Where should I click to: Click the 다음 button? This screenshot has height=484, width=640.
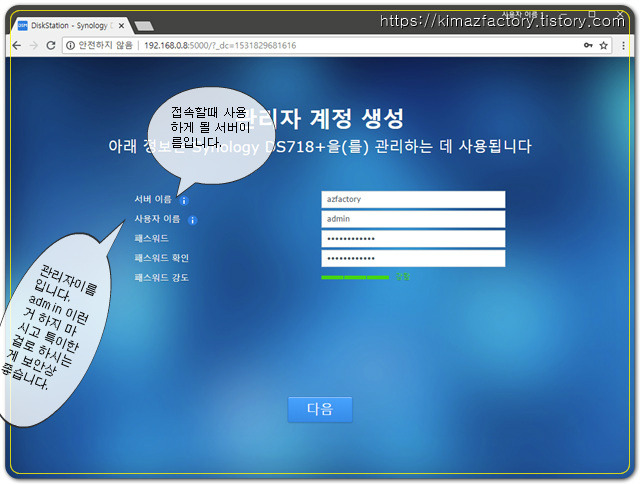click(x=320, y=409)
